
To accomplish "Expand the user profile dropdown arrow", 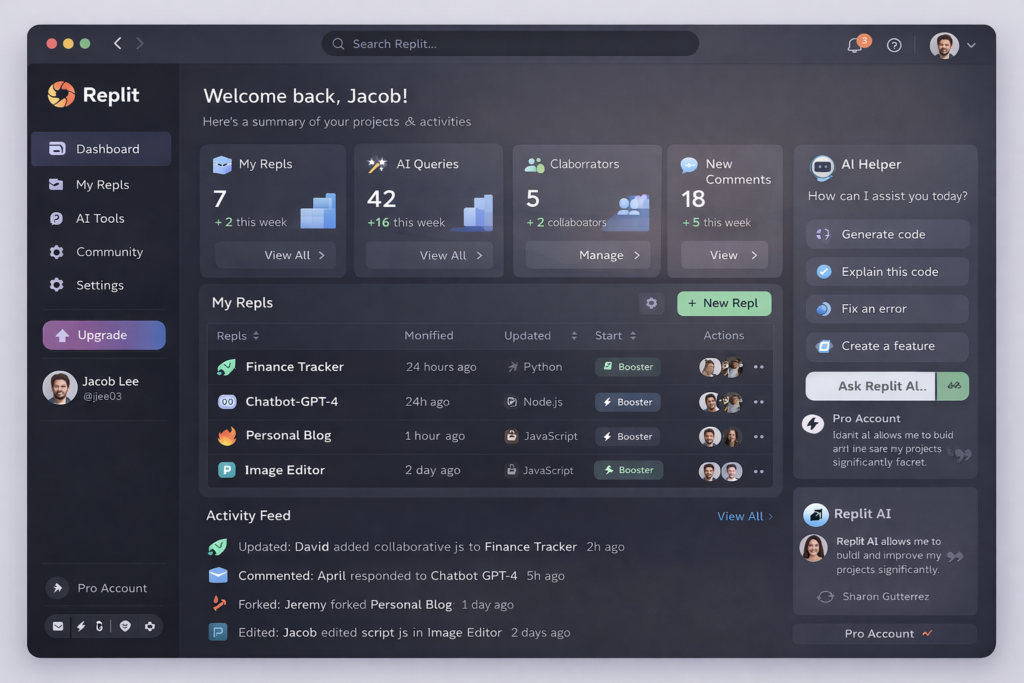I will (971, 45).
